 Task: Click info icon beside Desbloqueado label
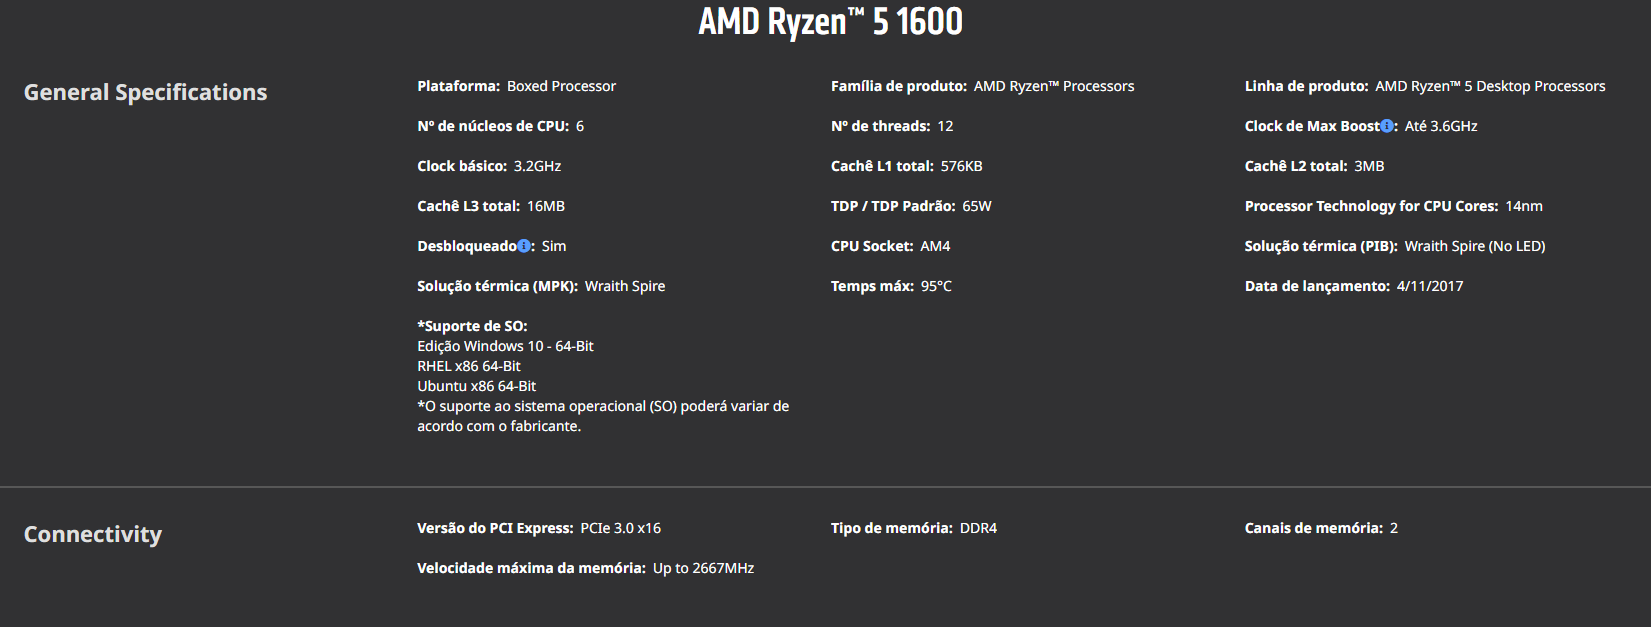click(x=524, y=246)
